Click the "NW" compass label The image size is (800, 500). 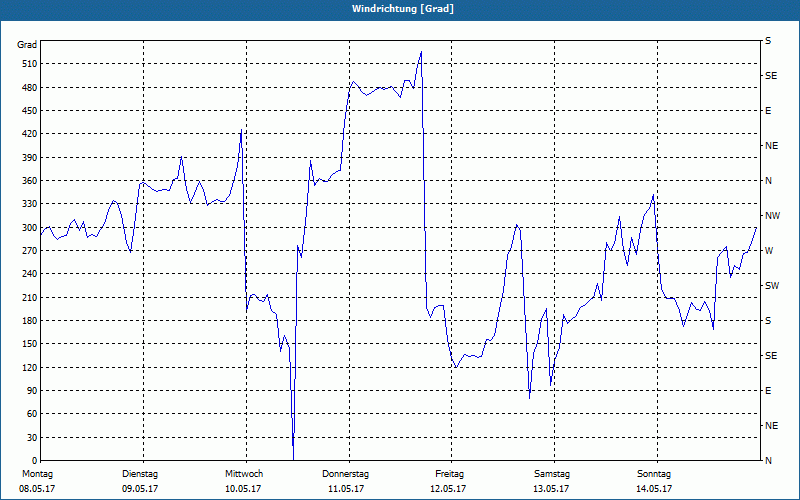773,216
